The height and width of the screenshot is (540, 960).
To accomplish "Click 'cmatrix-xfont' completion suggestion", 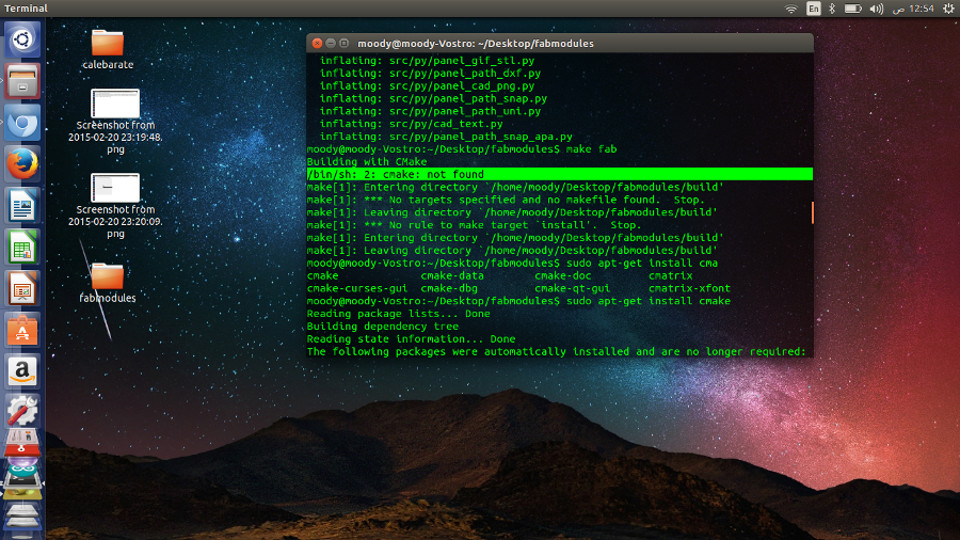I will [x=689, y=288].
